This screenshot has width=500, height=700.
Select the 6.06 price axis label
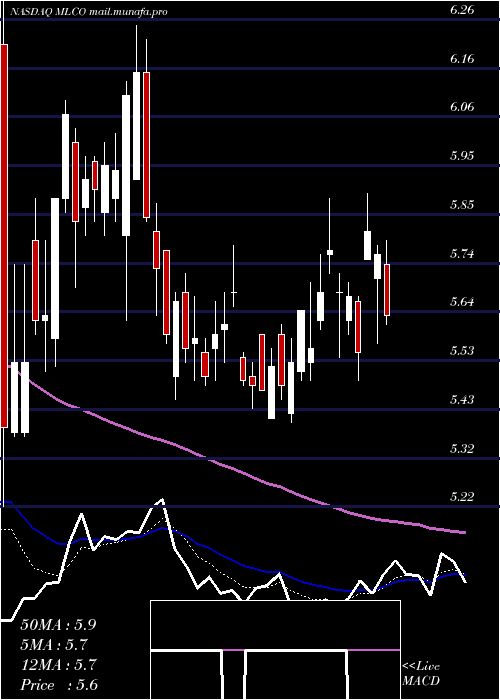pyautogui.click(x=461, y=107)
